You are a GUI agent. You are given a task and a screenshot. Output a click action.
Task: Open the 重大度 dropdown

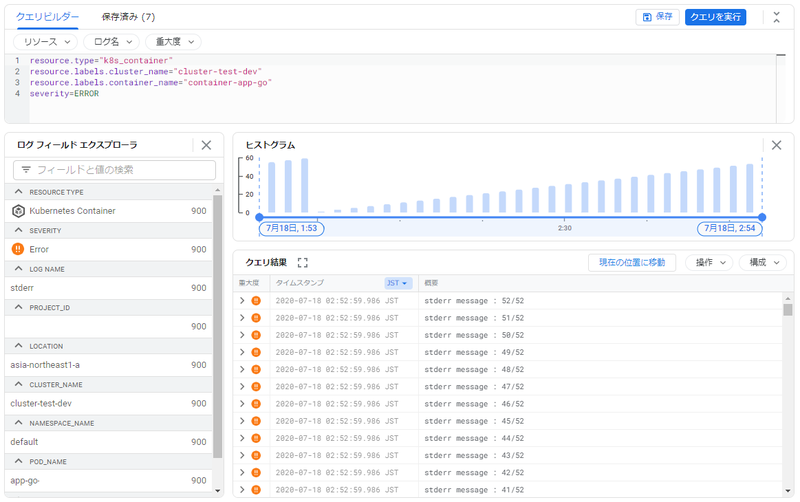173,42
